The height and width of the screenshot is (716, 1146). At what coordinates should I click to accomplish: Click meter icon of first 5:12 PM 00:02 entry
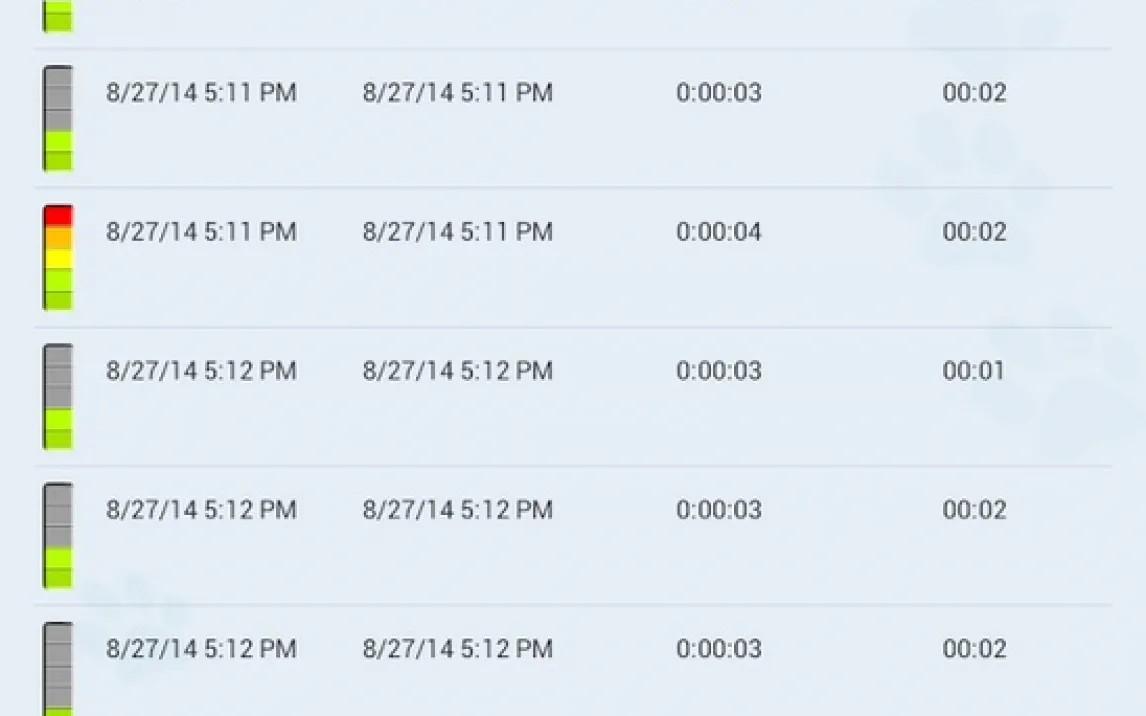tap(58, 535)
